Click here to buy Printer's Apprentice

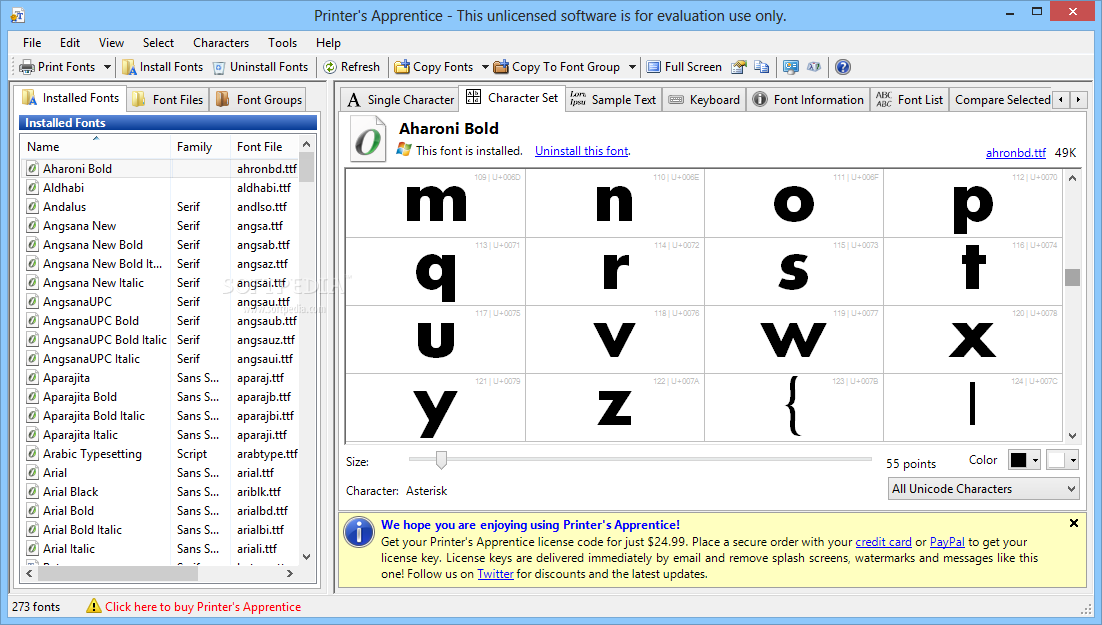203,607
